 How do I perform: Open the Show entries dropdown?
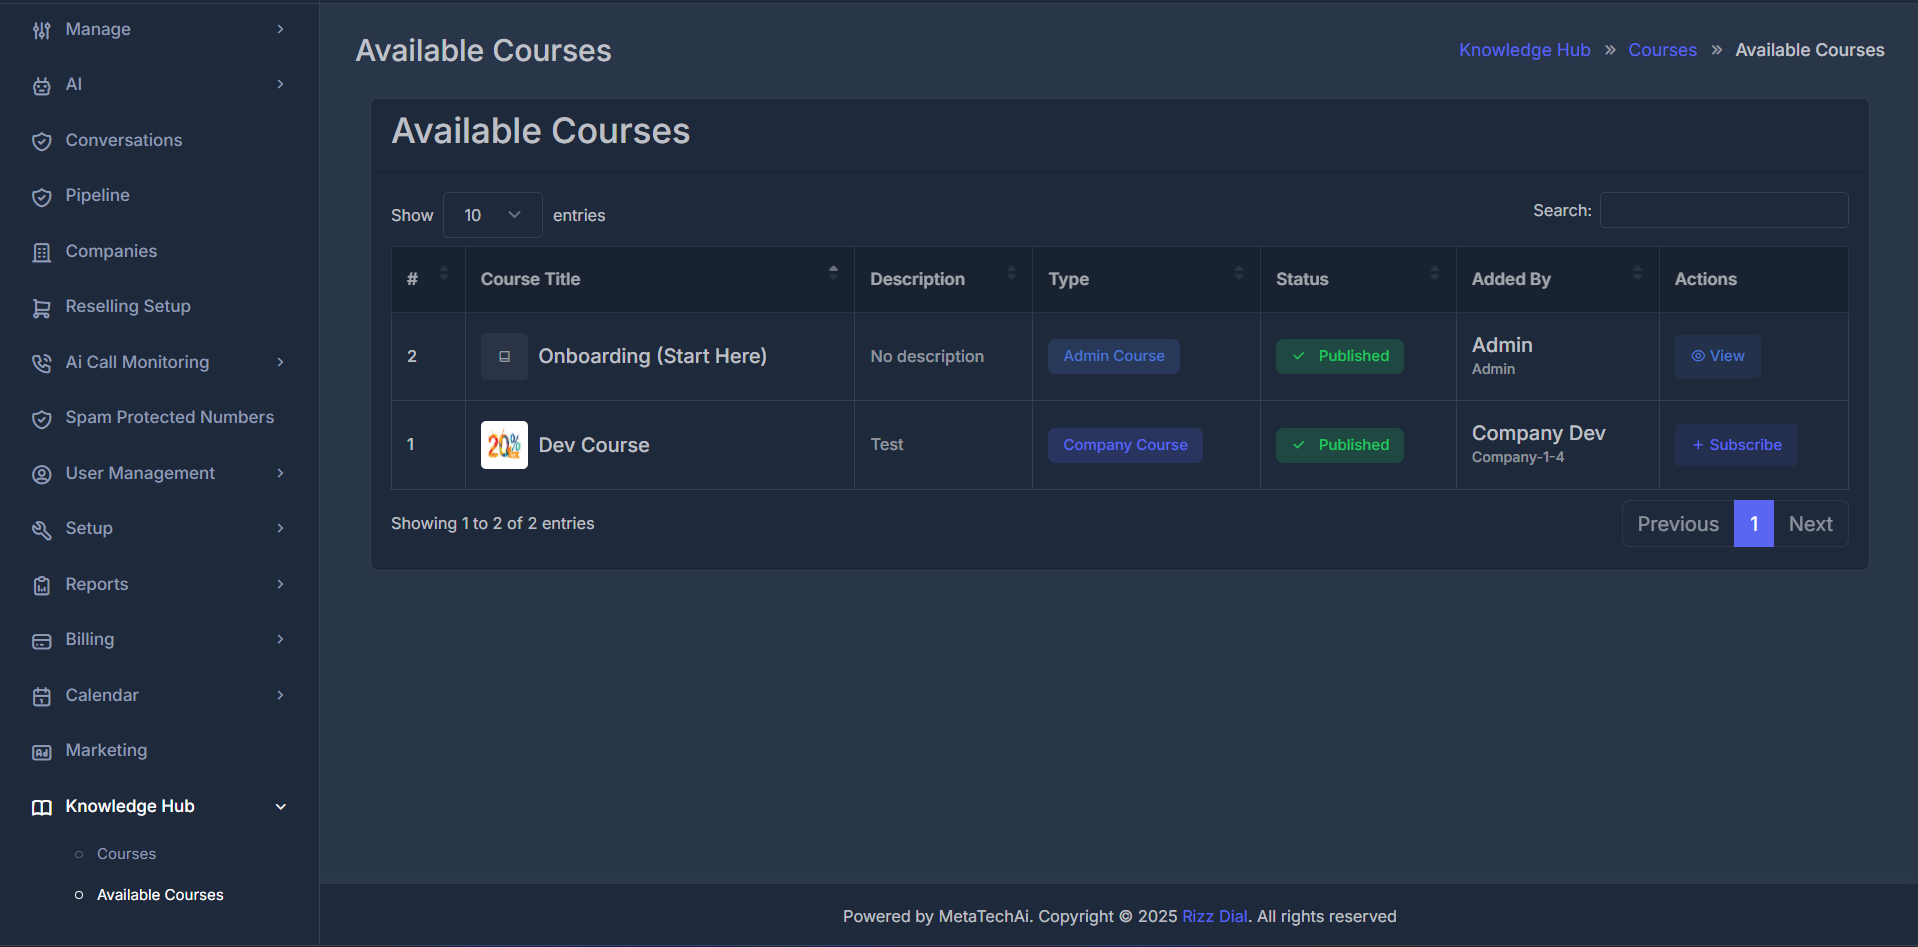click(492, 214)
